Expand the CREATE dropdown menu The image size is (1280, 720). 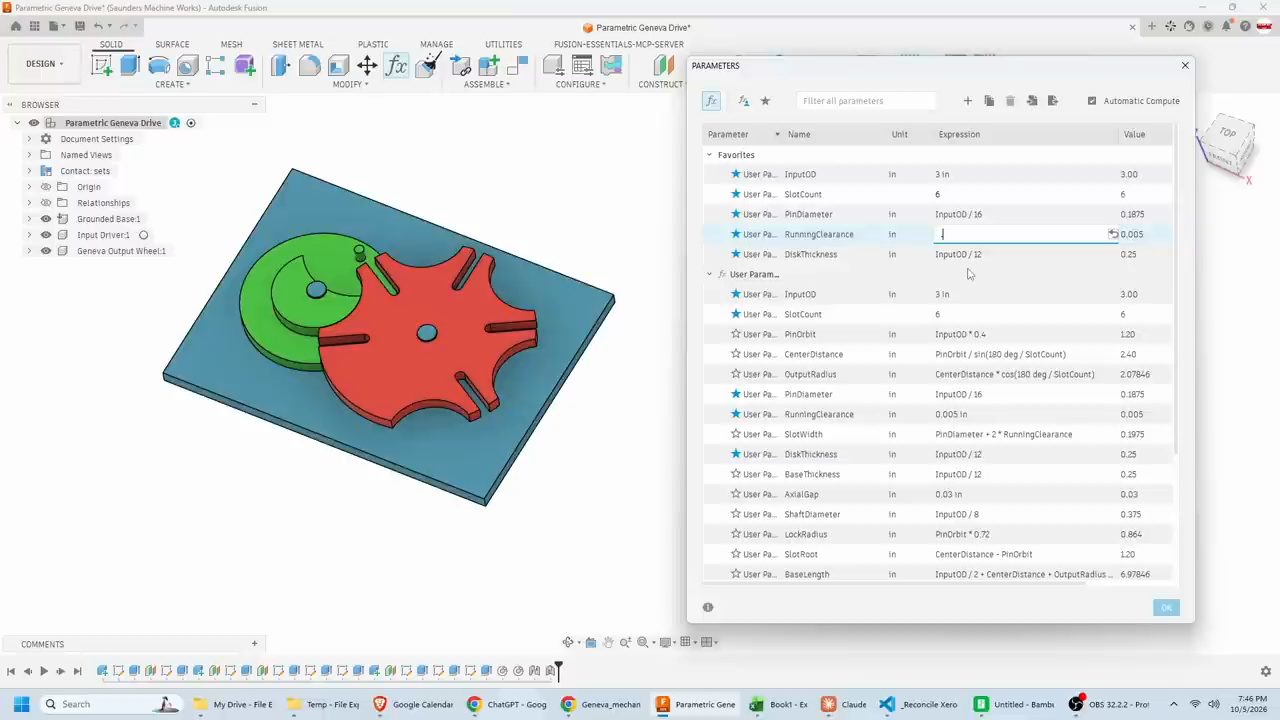172,84
